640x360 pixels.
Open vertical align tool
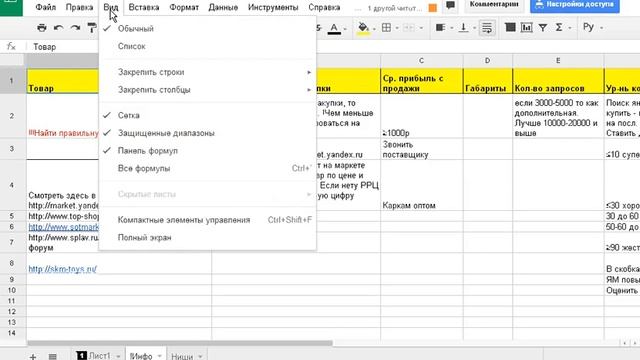pyautogui.click(x=463, y=28)
